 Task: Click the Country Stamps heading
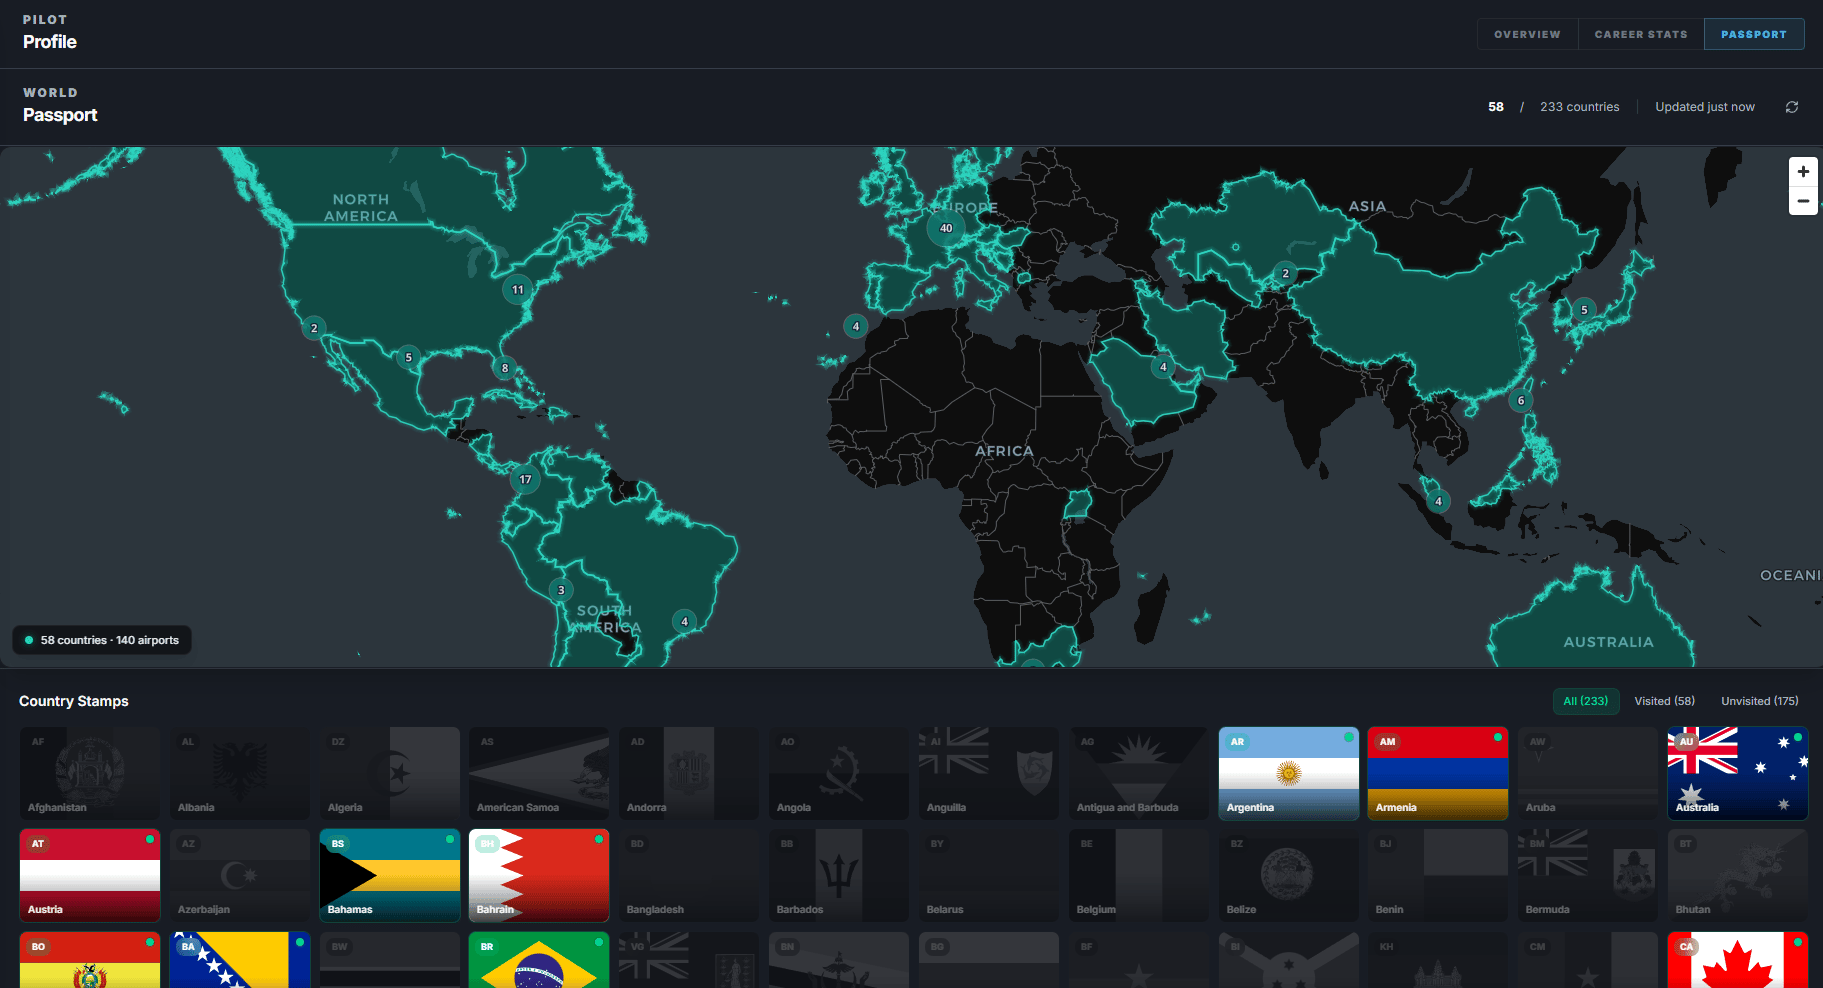tap(74, 701)
